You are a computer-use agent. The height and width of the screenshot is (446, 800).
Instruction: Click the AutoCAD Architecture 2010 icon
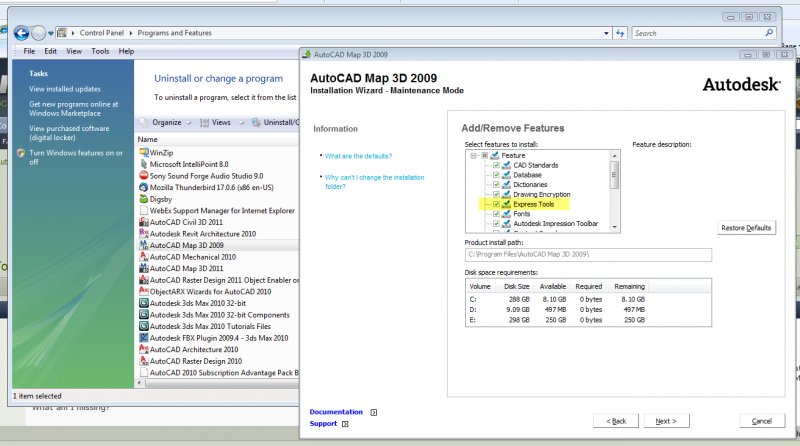pyautogui.click(x=144, y=350)
